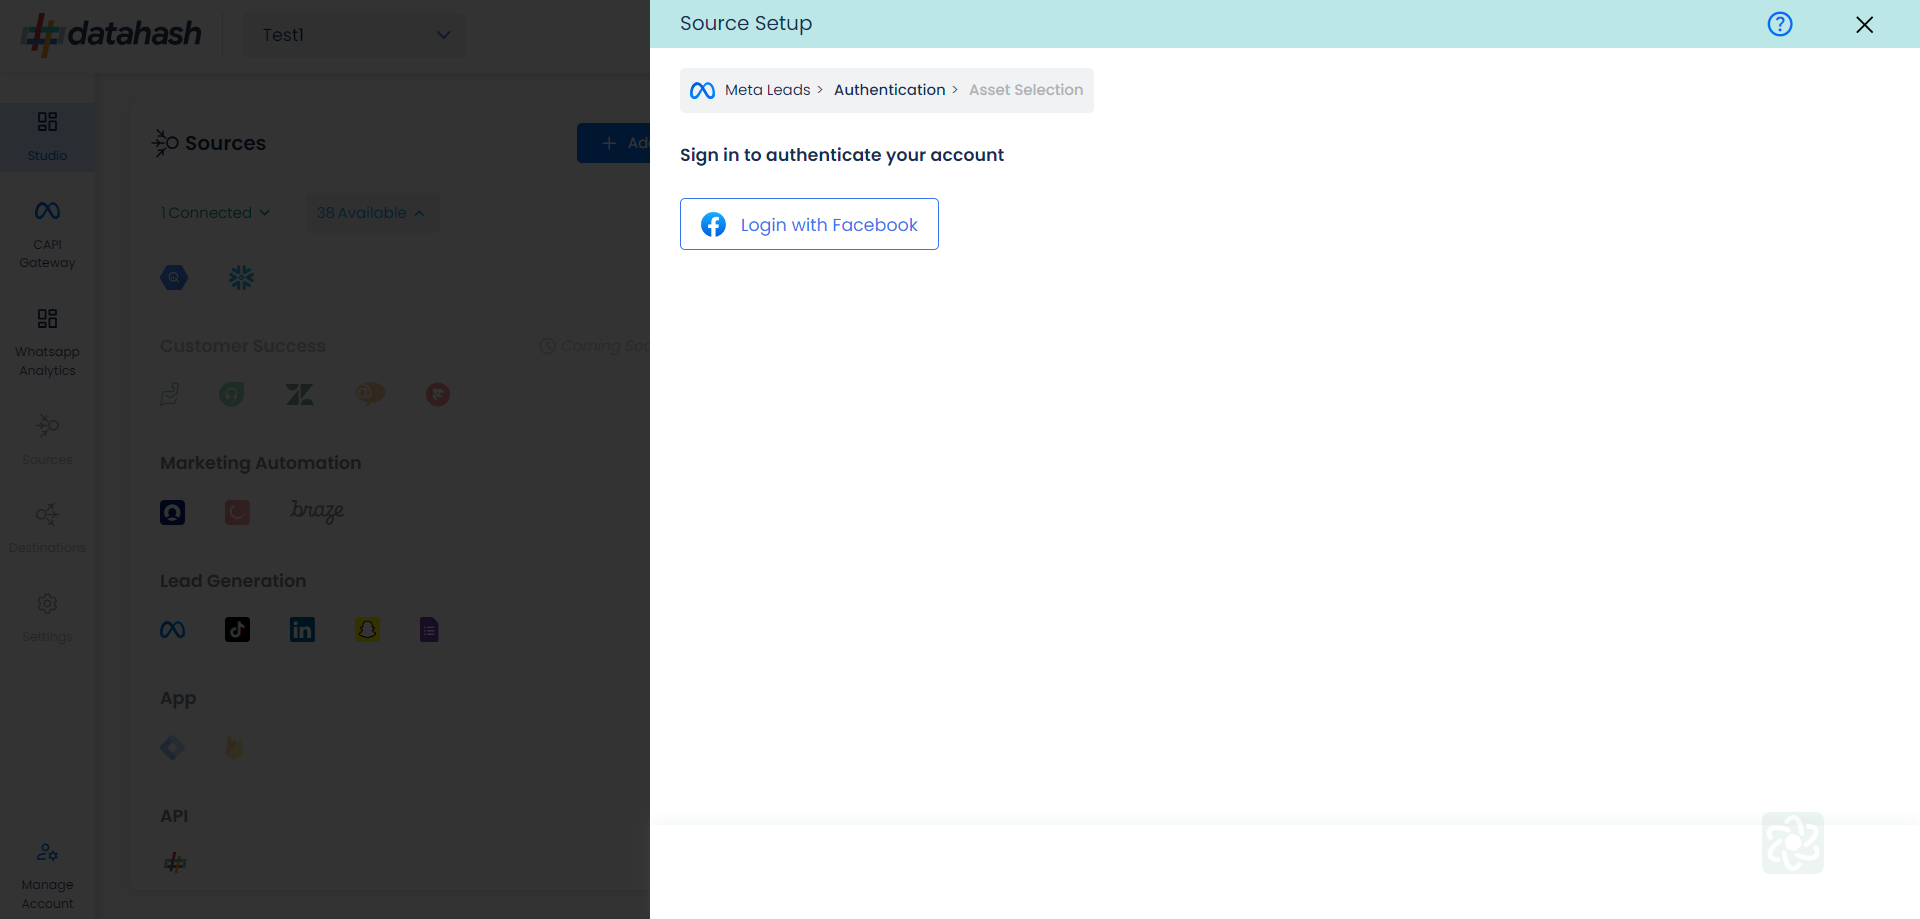Select the Asset Selection breadcrumb step
Viewport: 1920px width, 919px height.
click(x=1026, y=90)
